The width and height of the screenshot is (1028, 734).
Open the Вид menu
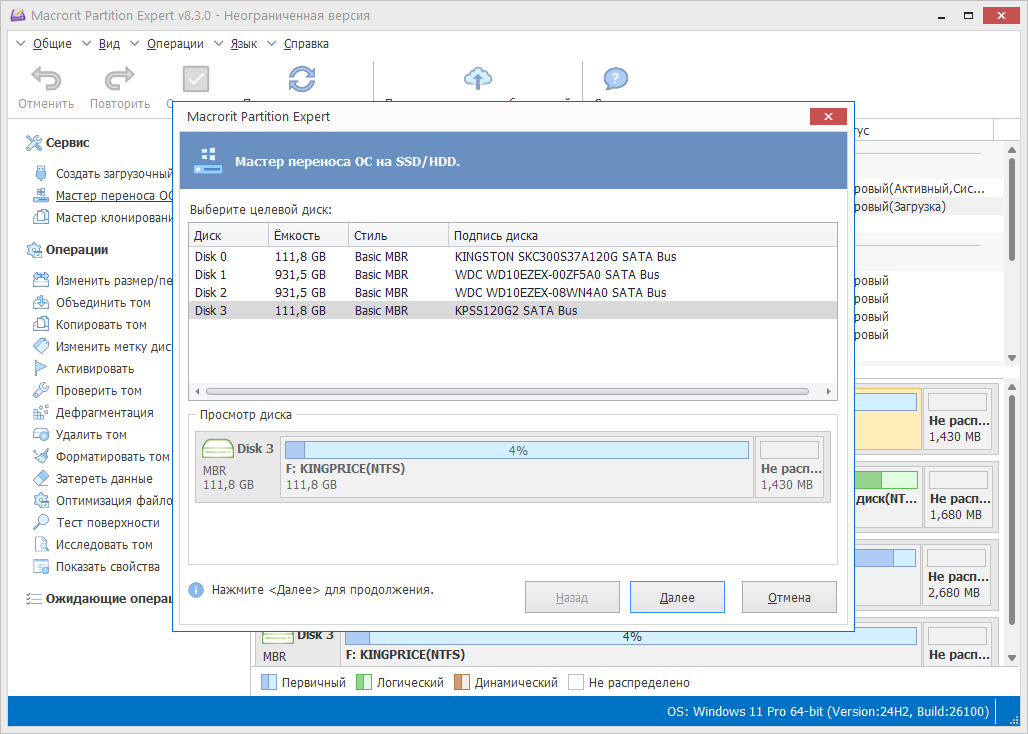pyautogui.click(x=109, y=44)
